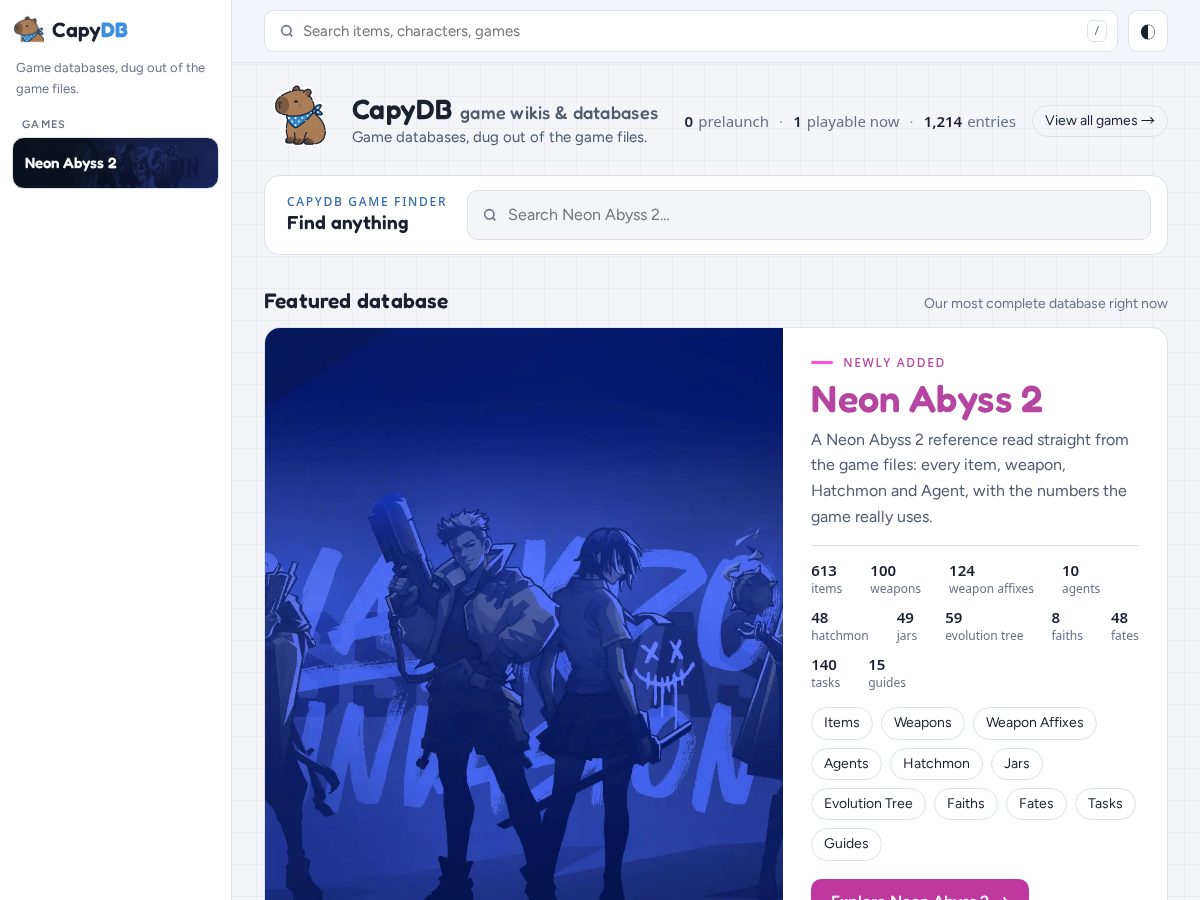This screenshot has height=900, width=1200.
Task: Click the 0 prelaunch count
Action: click(727, 122)
